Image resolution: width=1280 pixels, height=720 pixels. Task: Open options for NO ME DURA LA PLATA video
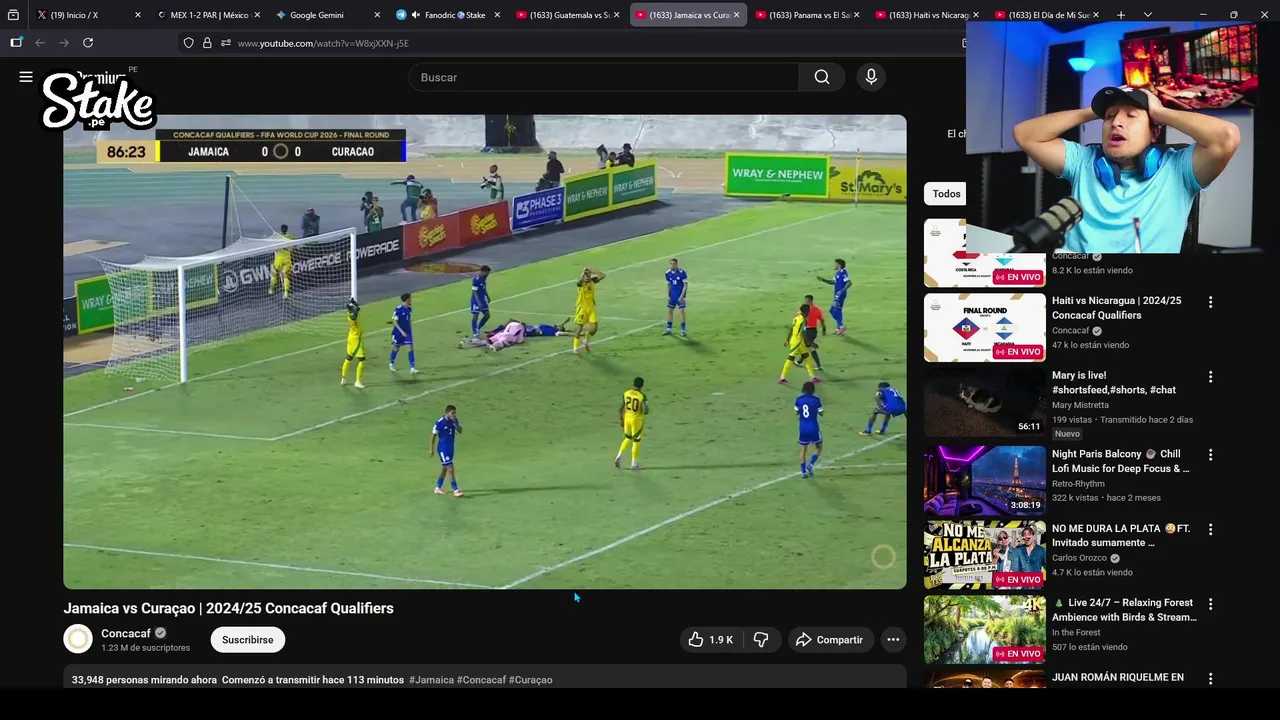[x=1210, y=529]
